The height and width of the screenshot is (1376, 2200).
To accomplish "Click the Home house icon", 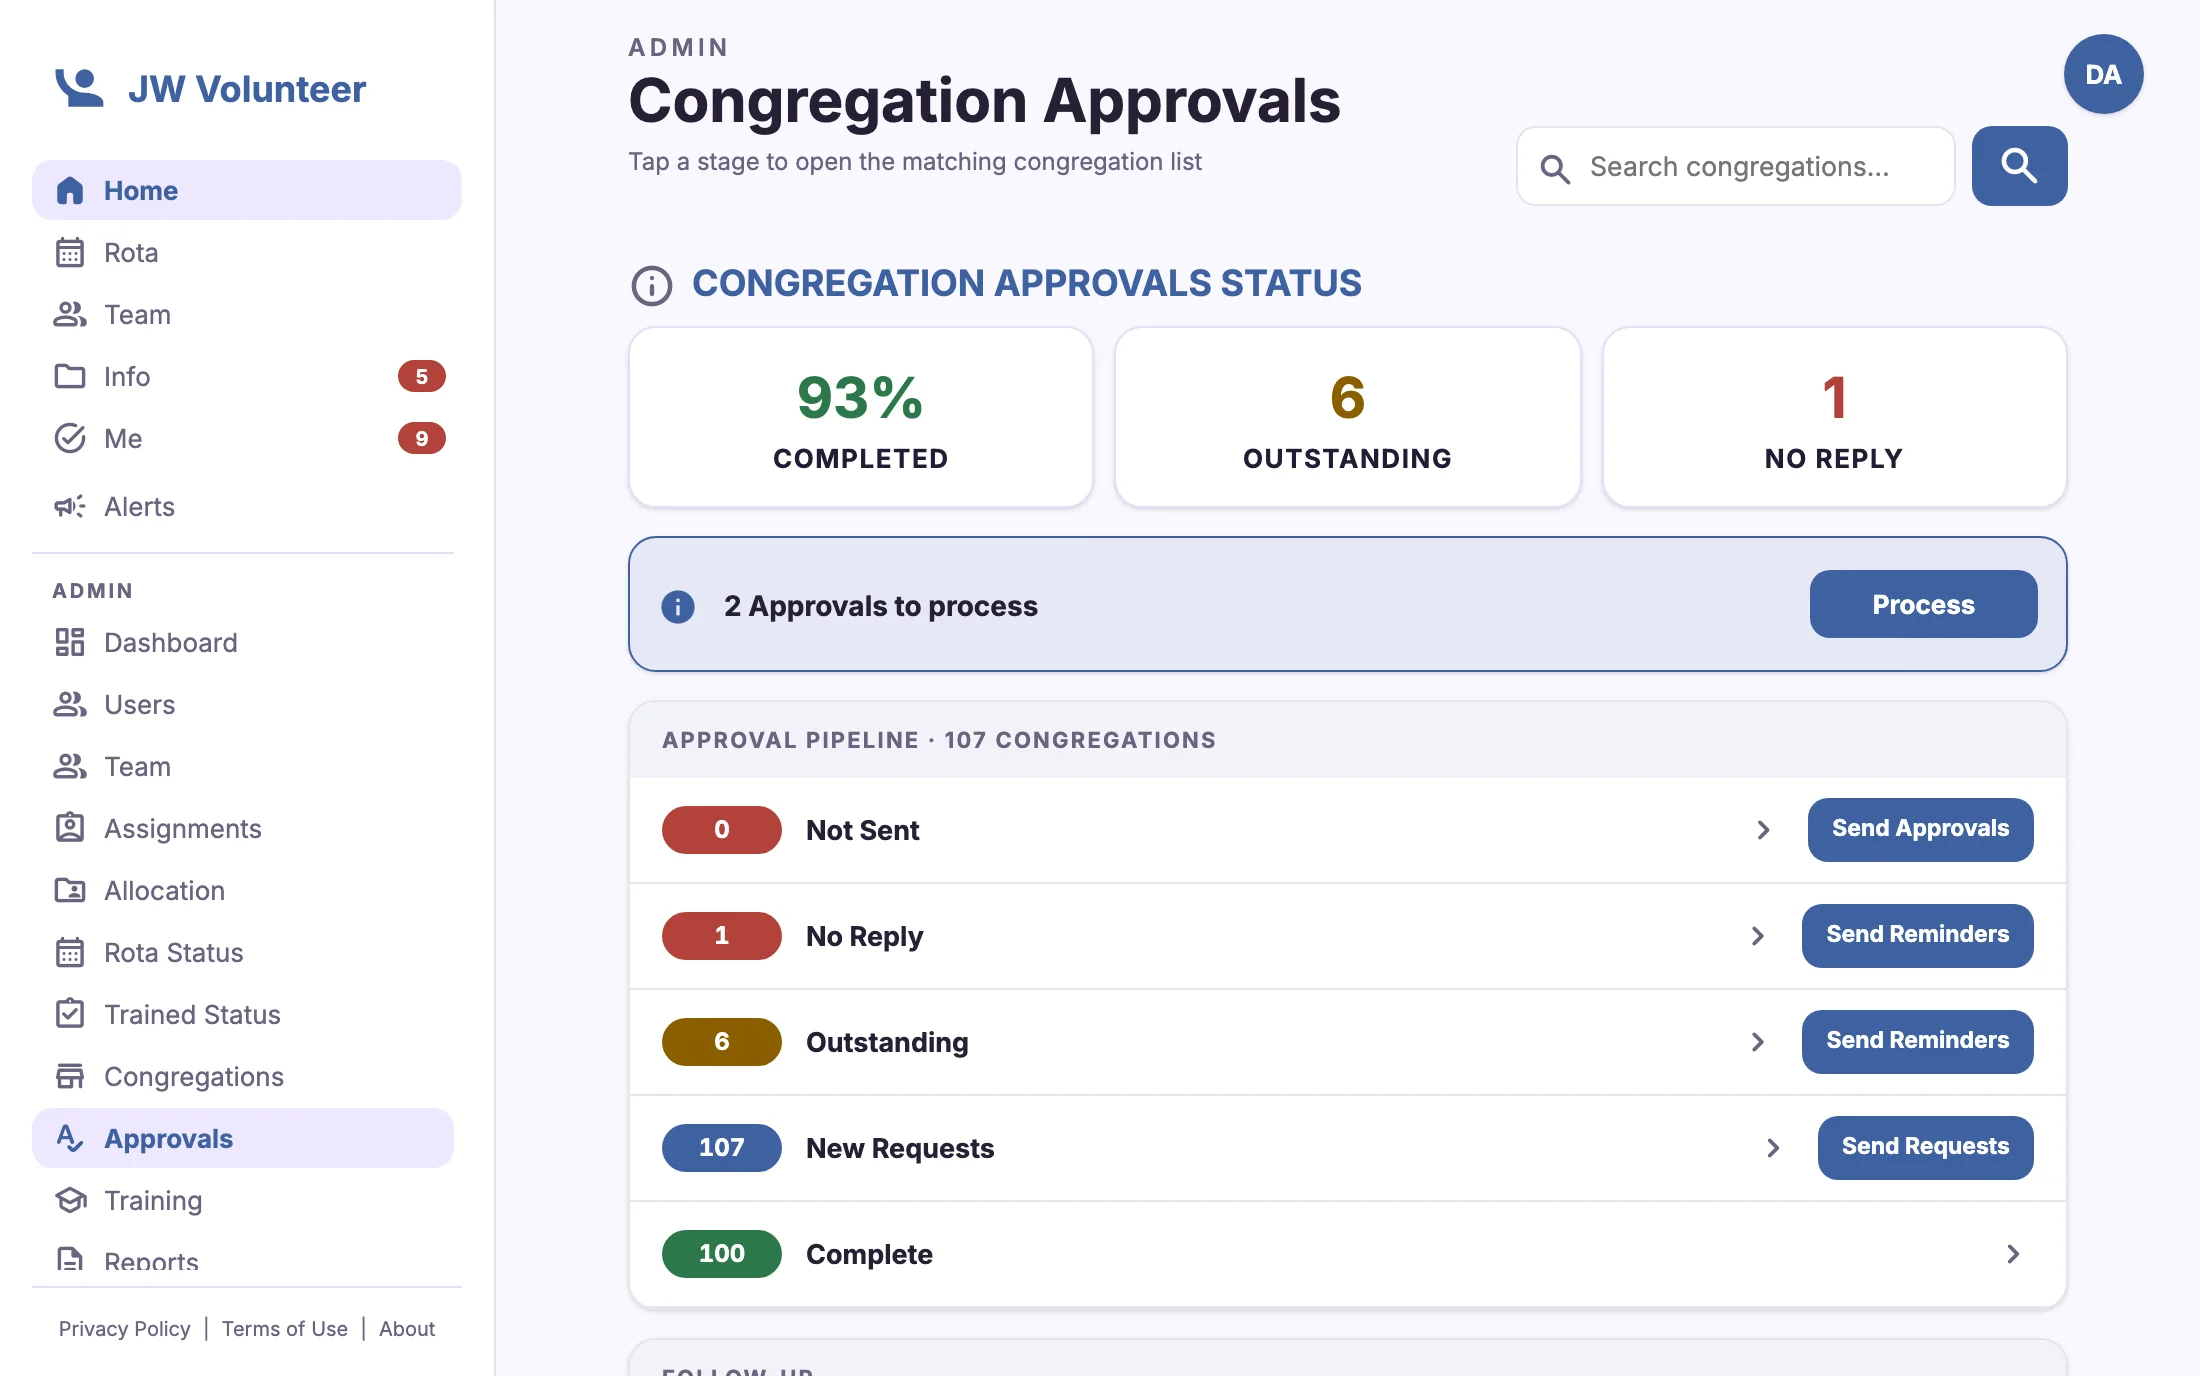I will (70, 190).
